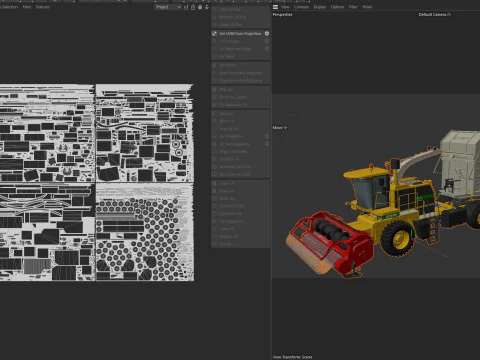Click the upper-right UV tile
480x360 pixels.
click(x=145, y=133)
